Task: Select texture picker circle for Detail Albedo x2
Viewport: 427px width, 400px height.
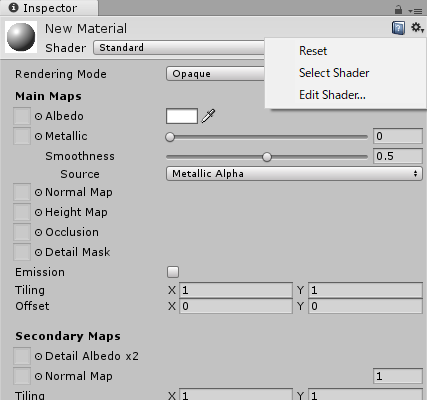Action: tap(38, 356)
